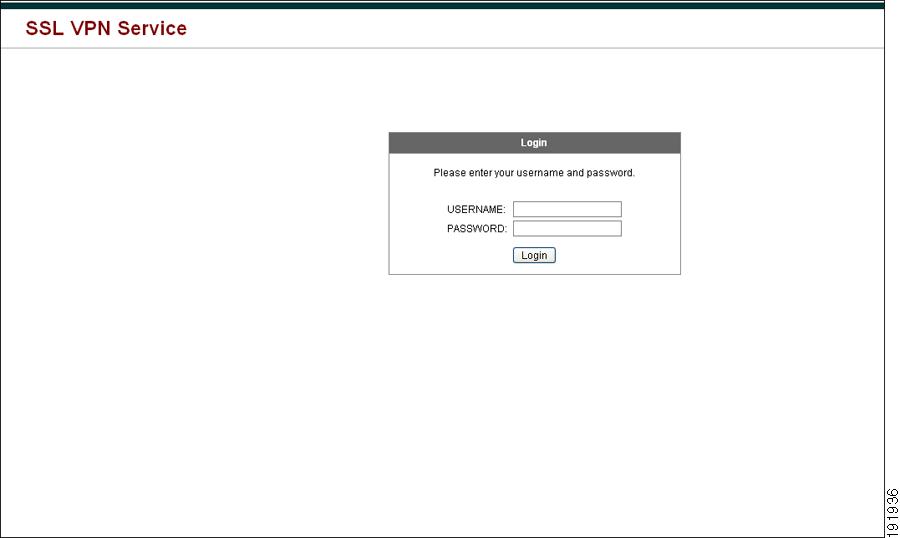Screen dimensions: 900x538
Task: Click the USERNAME input field
Action: [x=567, y=209]
